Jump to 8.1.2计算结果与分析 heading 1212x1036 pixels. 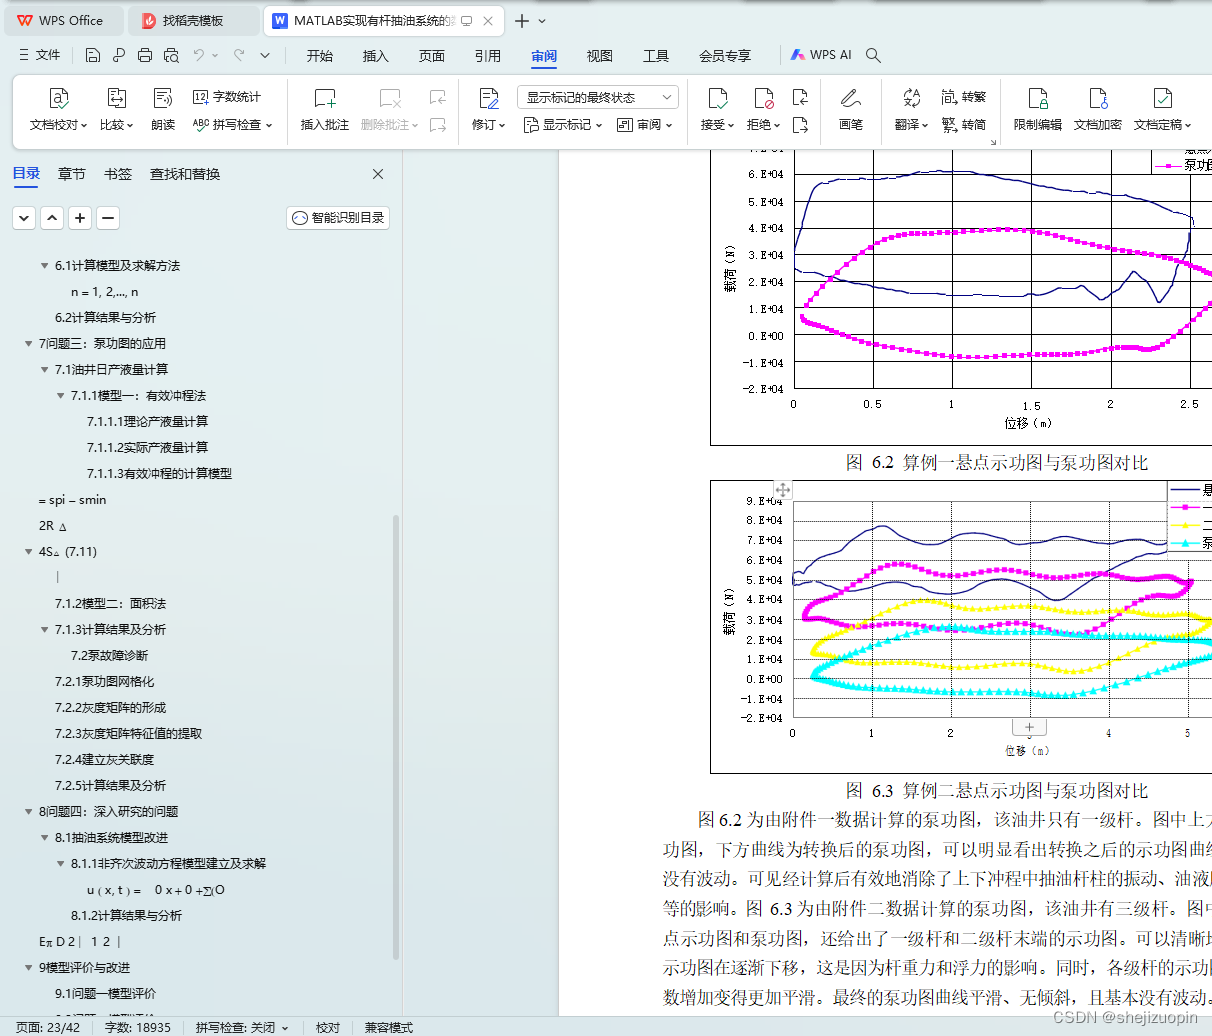click(127, 916)
